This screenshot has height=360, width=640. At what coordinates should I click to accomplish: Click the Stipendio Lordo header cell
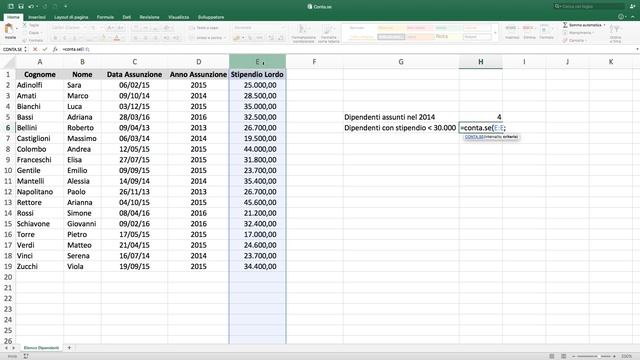tap(257, 74)
